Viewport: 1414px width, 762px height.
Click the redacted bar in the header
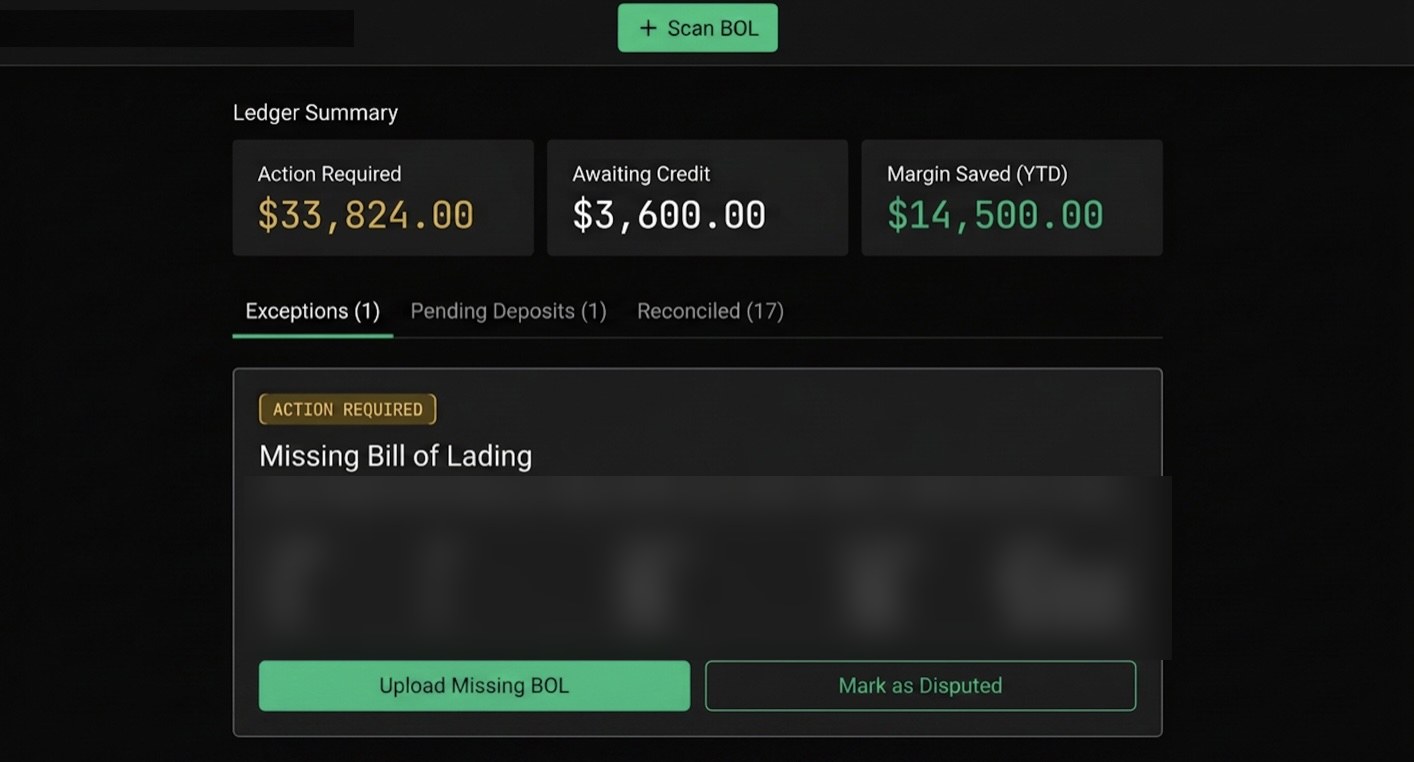[176, 28]
